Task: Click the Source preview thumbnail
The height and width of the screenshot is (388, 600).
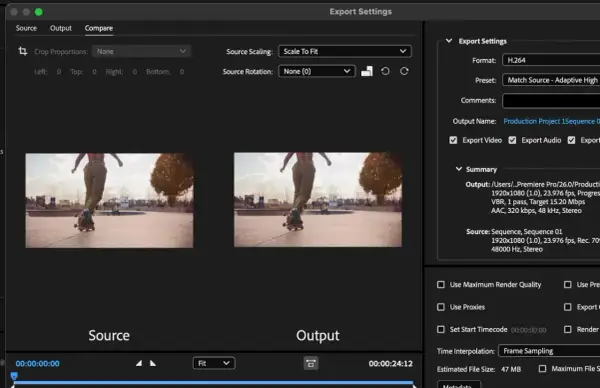Action: pos(109,201)
